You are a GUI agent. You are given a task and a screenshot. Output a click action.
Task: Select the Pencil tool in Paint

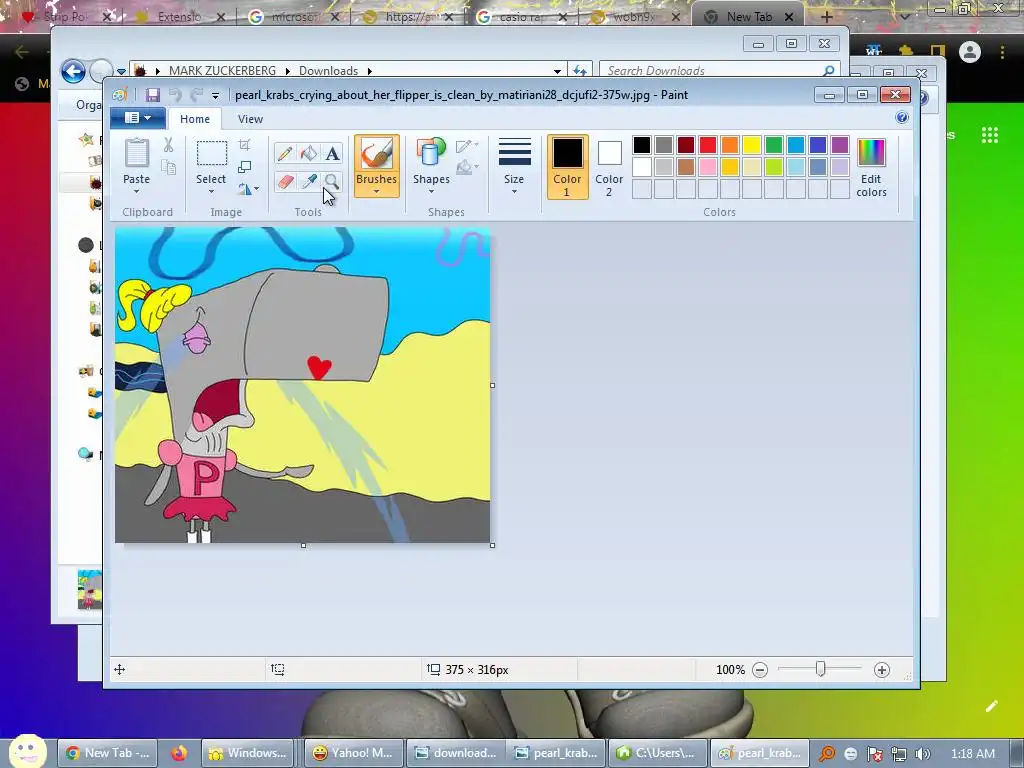coord(285,153)
